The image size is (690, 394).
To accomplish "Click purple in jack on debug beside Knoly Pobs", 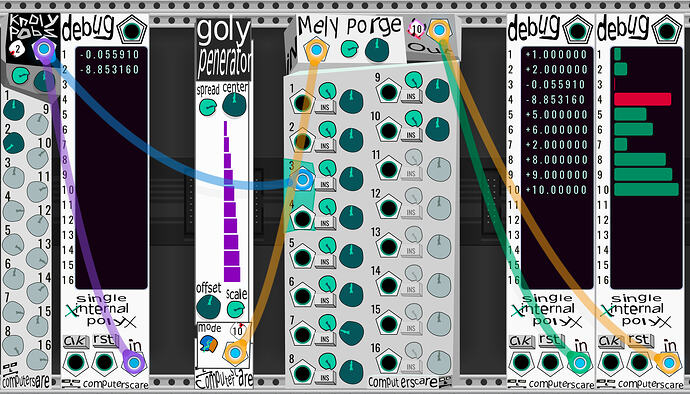I will click(134, 362).
